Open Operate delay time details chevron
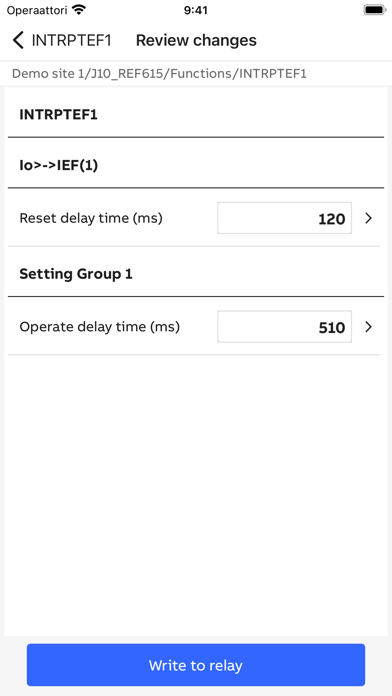 point(368,327)
